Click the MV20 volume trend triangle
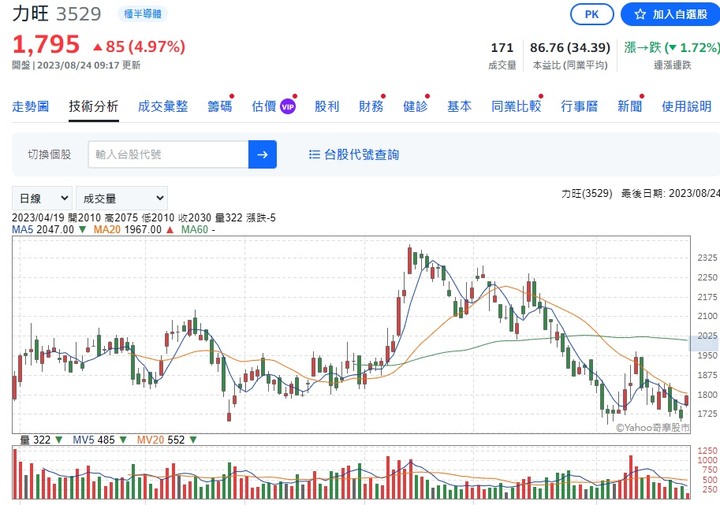The image size is (720, 505). click(x=193, y=440)
